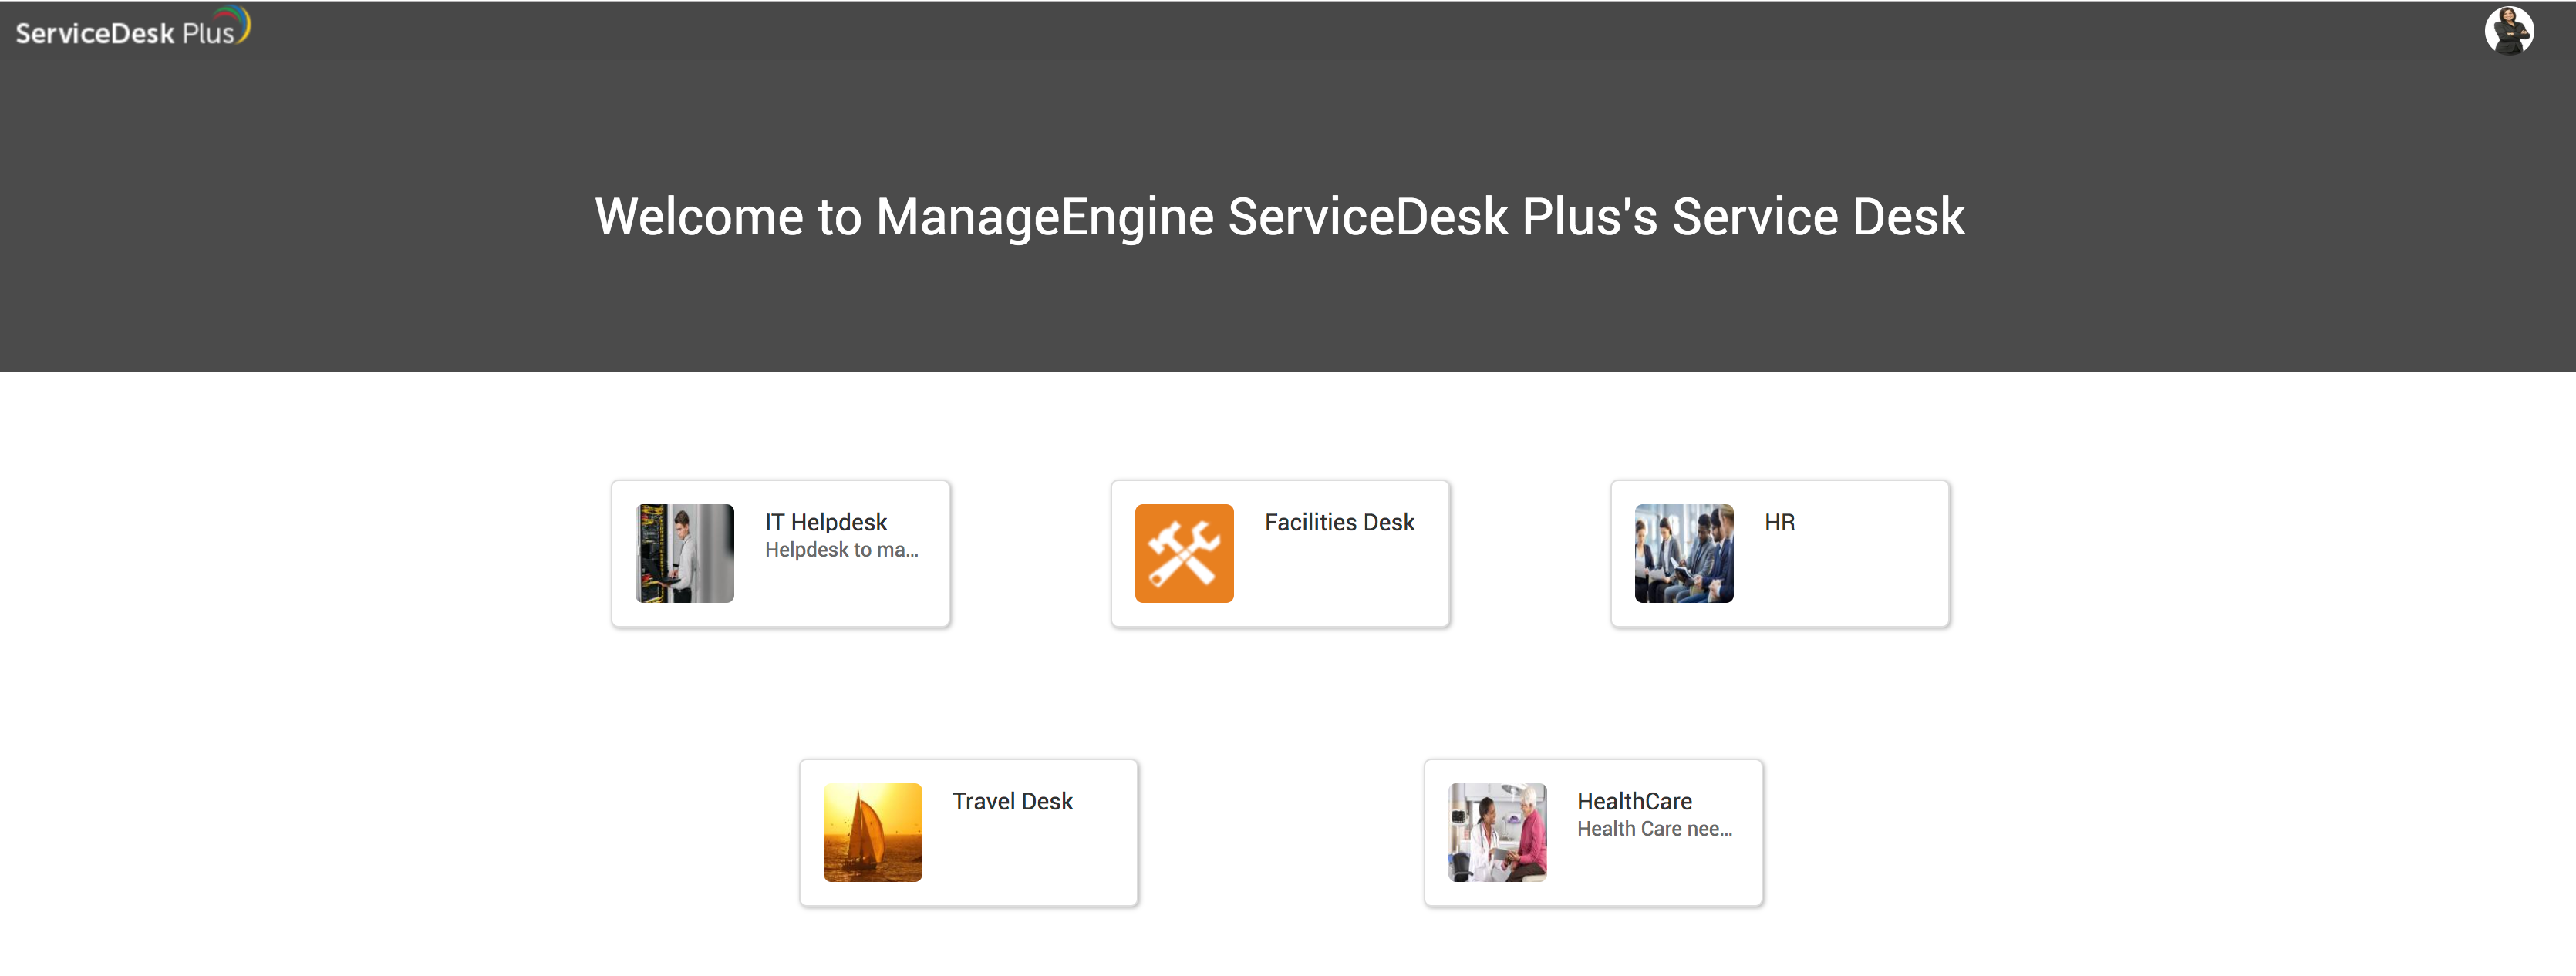Click the Facilities Desk orange tools icon

pos(1184,553)
